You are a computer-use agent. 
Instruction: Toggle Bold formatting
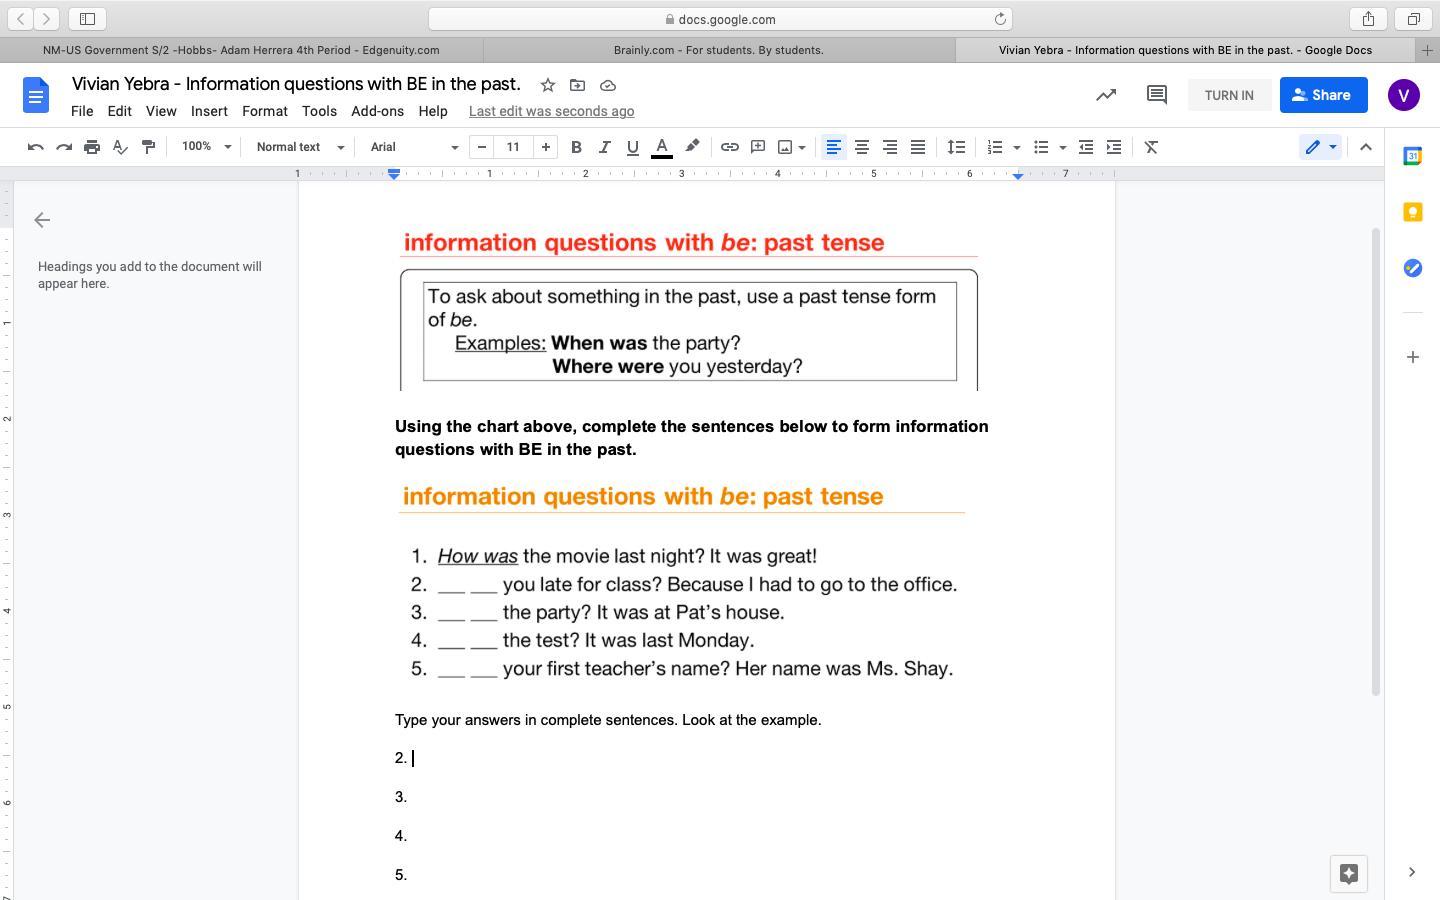[576, 147]
